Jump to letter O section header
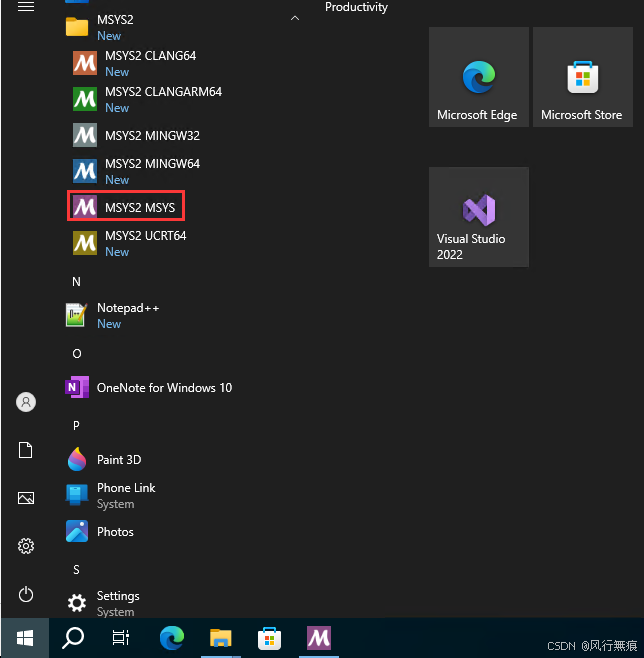This screenshot has height=658, width=644. [x=77, y=354]
